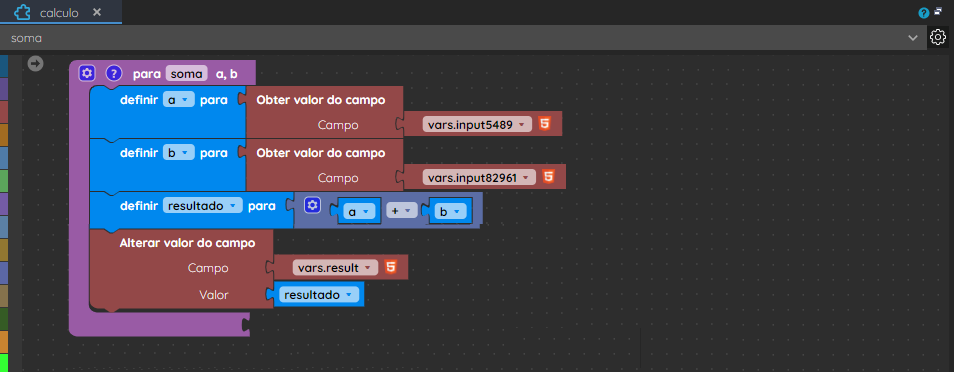The height and width of the screenshot is (372, 954).
Task: Click 'definir' text in resultado row
Action: [139, 206]
